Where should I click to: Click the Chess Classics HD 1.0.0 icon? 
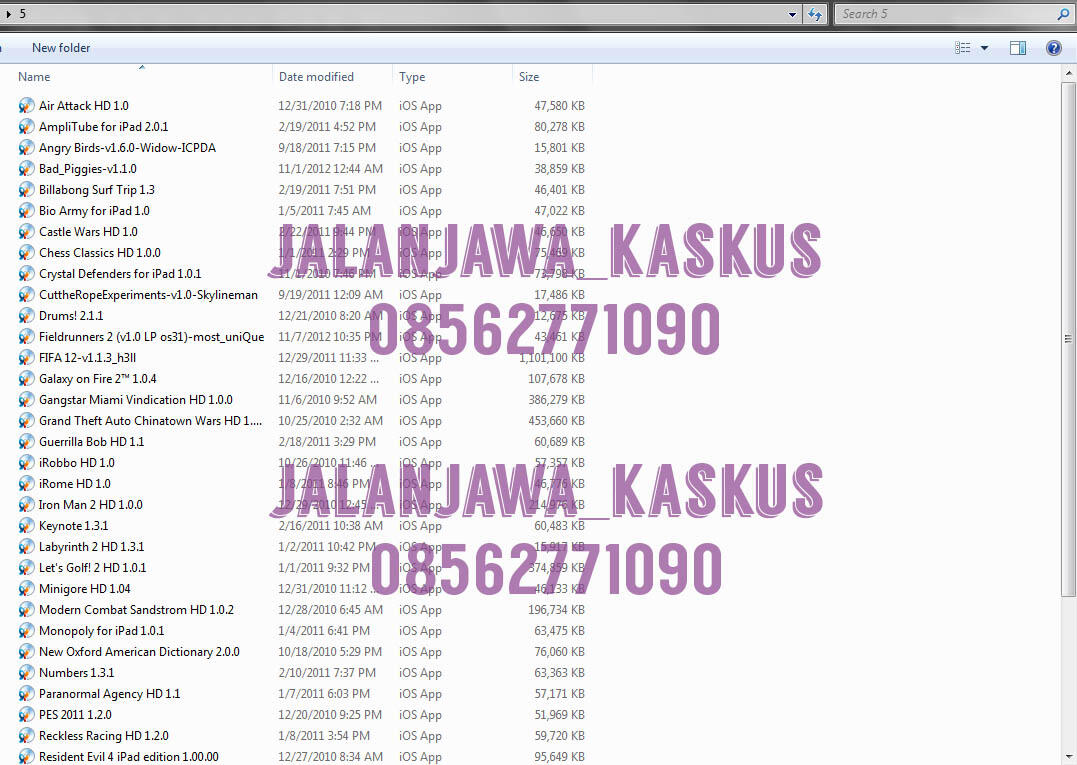(x=26, y=253)
